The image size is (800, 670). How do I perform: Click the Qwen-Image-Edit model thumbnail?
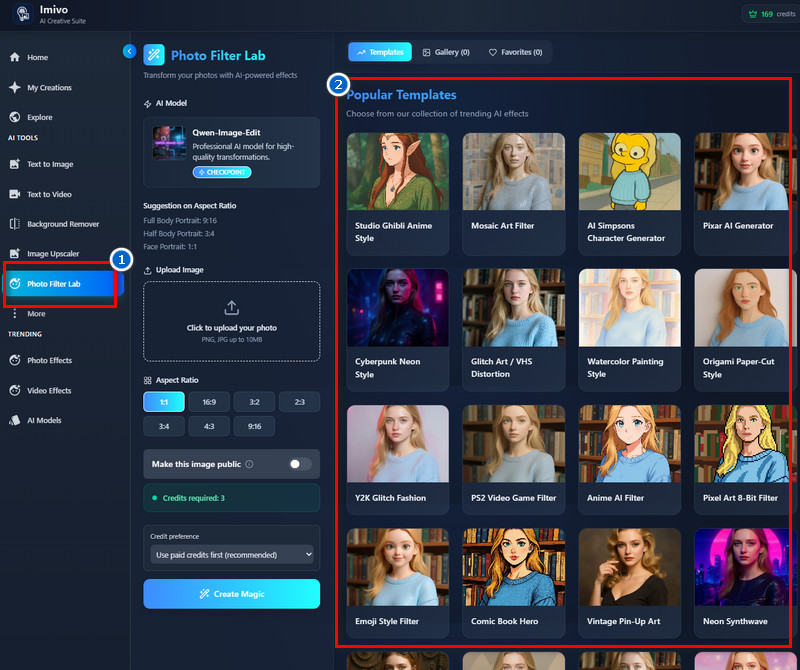169,143
